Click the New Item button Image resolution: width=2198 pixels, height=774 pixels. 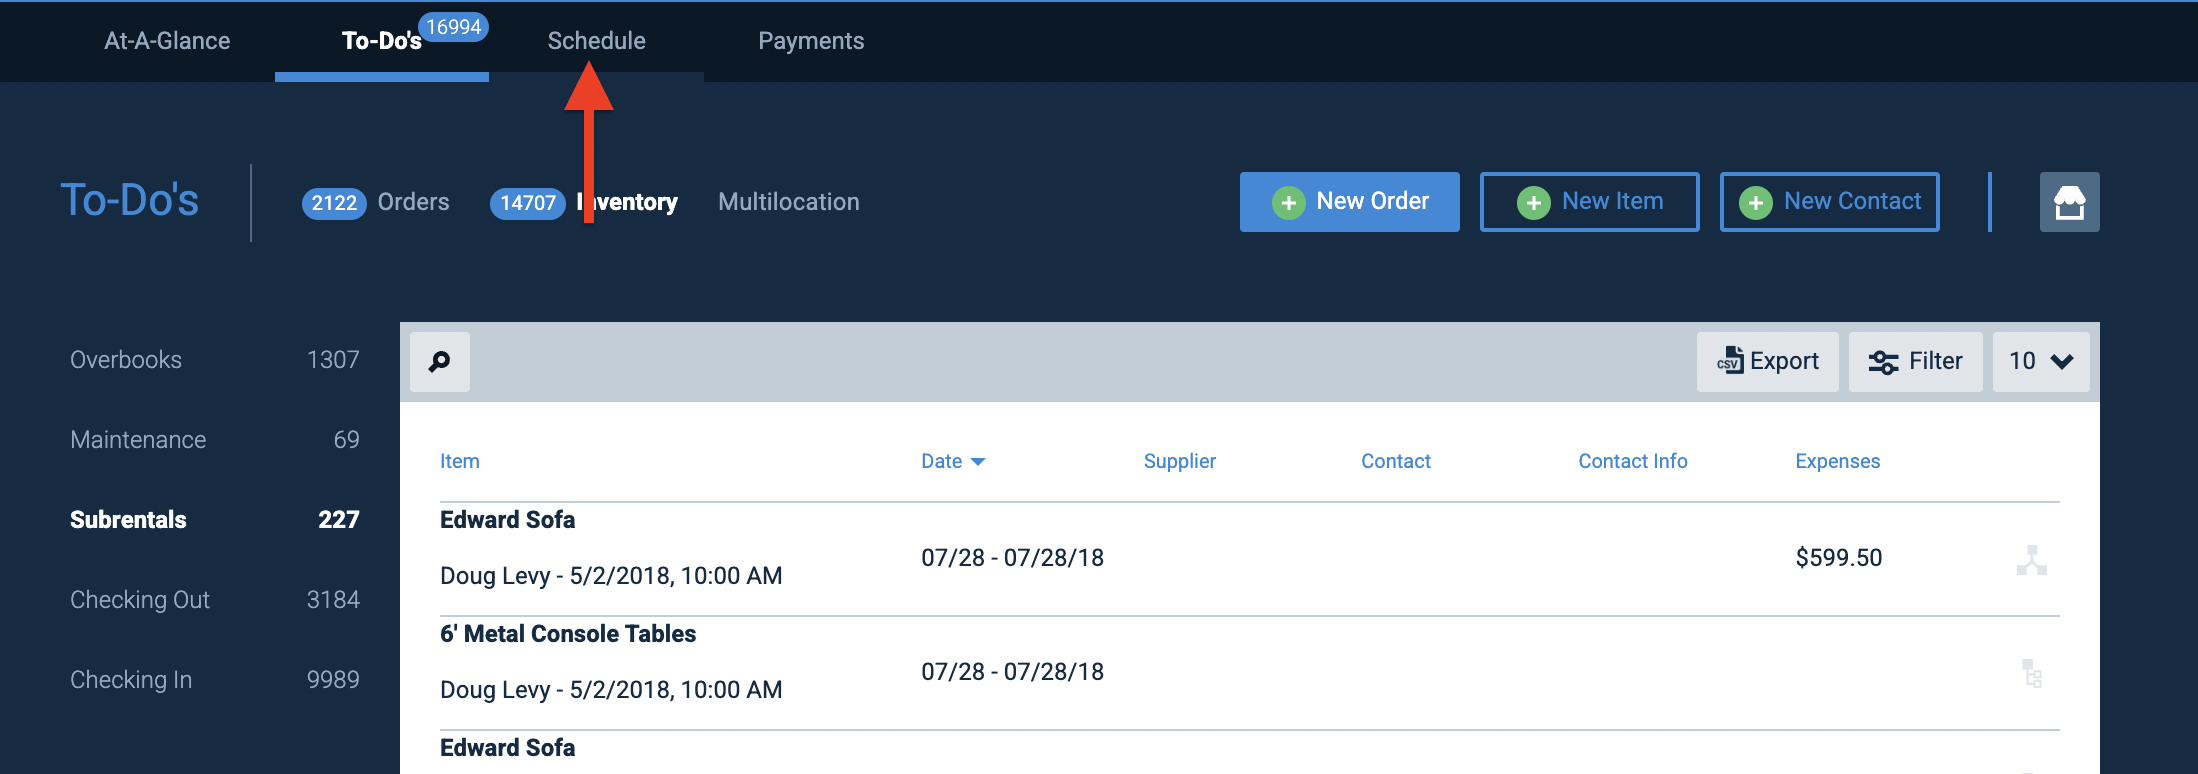[x=1590, y=202]
